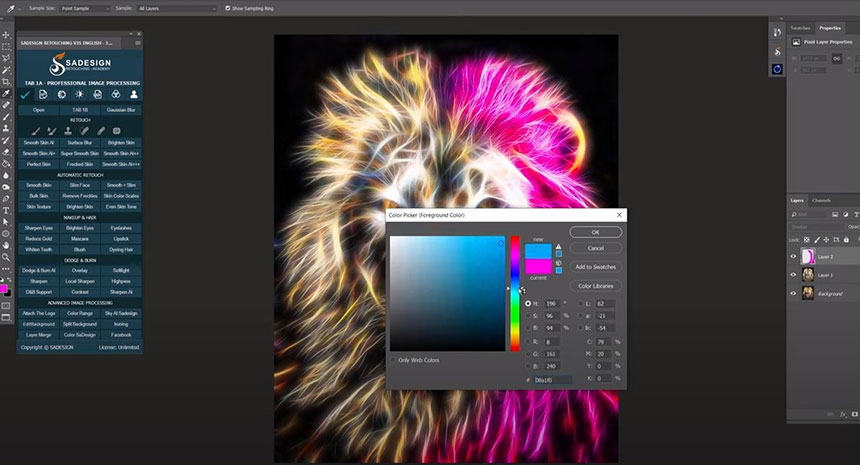Screen dimensions: 860x465
Task: Click Cancel in Color Picker
Action: (x=596, y=248)
